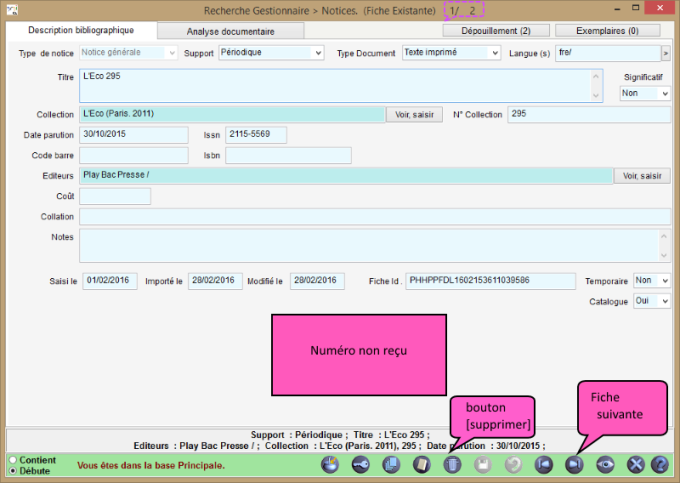Open the Support dropdown showing Périodique
Viewport: 680px width, 483px height.
[x=271, y=52]
